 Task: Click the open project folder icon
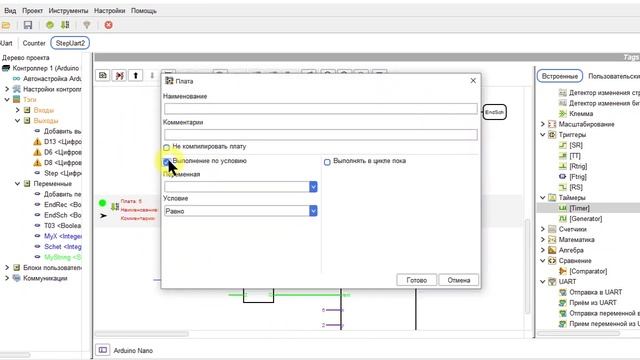pos(6,25)
